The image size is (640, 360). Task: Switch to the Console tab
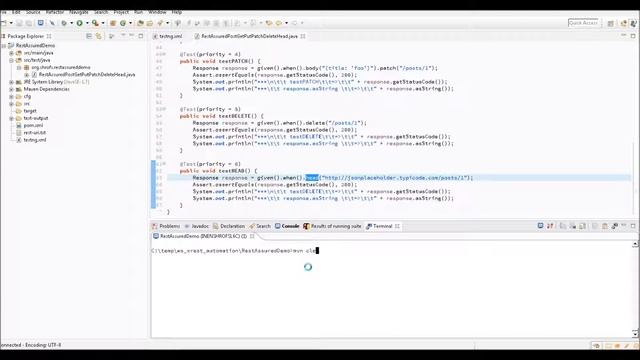tap(287, 226)
